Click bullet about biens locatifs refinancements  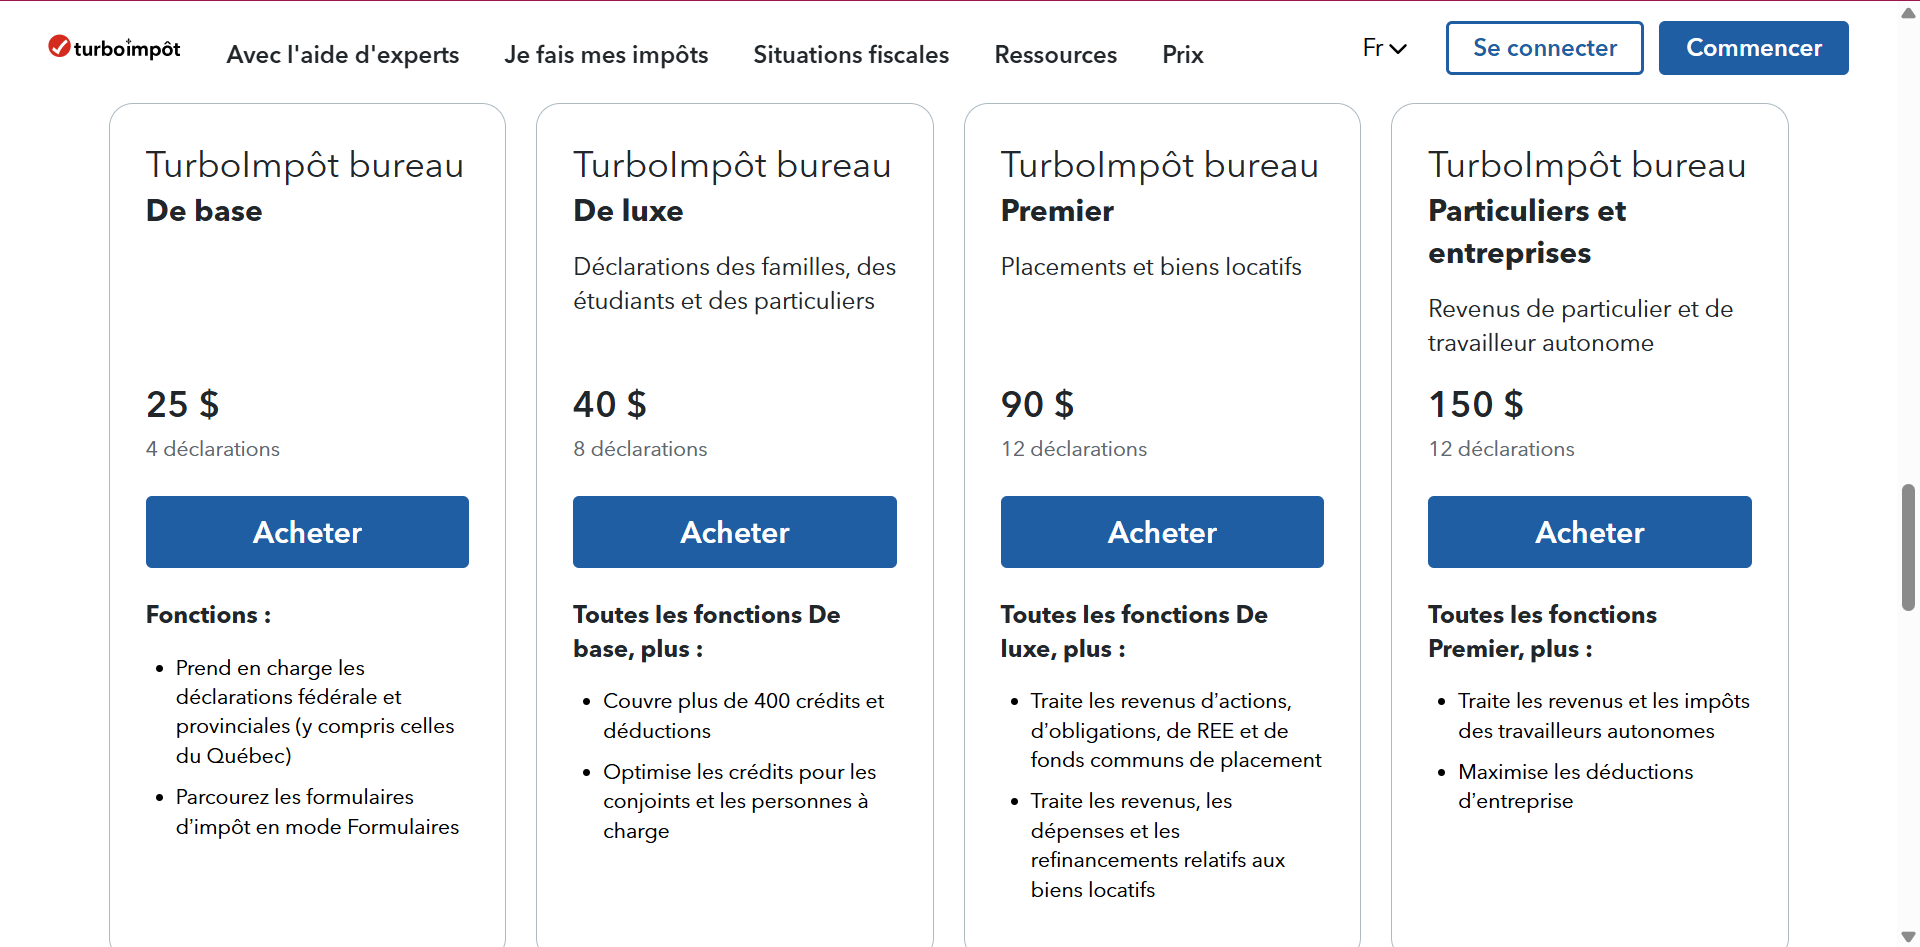point(1157,845)
